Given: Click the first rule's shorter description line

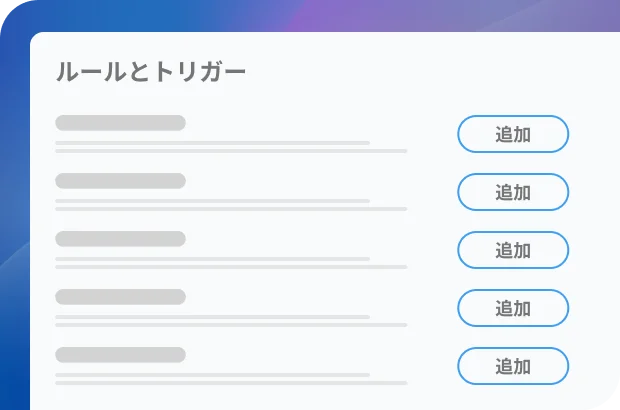Looking at the screenshot, I should [213, 143].
